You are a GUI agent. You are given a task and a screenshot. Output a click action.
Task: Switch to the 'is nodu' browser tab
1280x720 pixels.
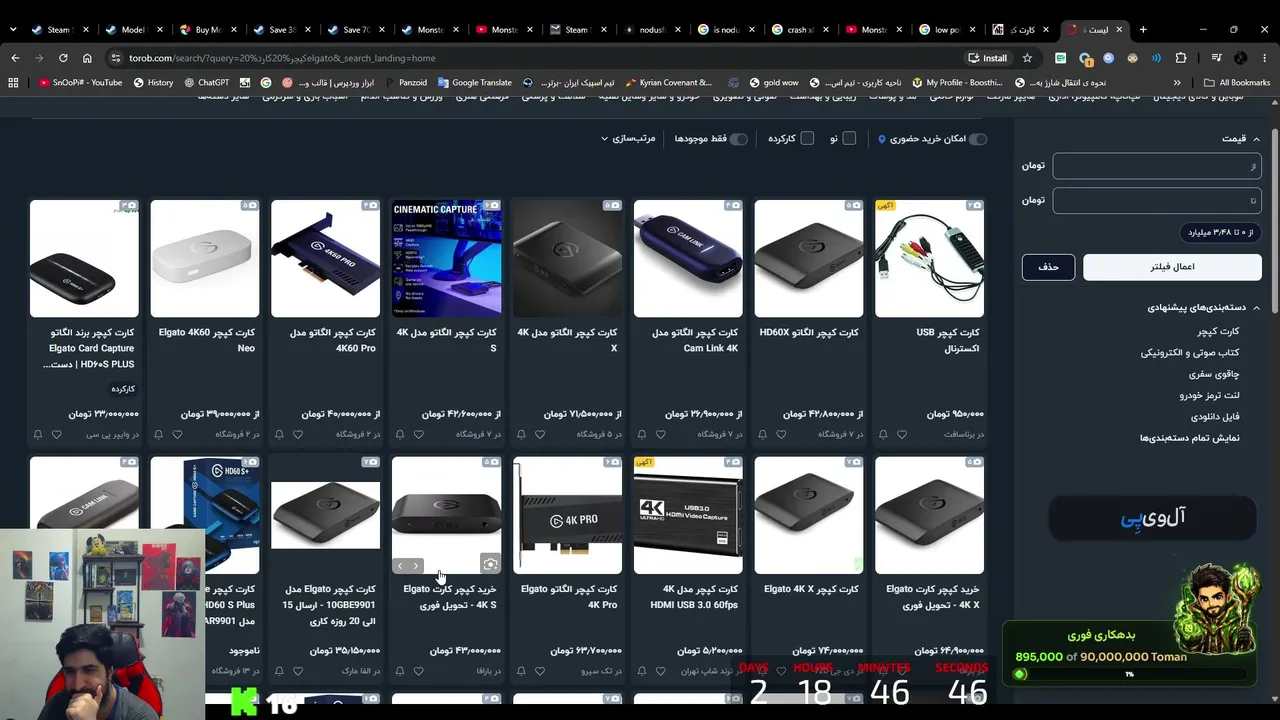(x=727, y=30)
